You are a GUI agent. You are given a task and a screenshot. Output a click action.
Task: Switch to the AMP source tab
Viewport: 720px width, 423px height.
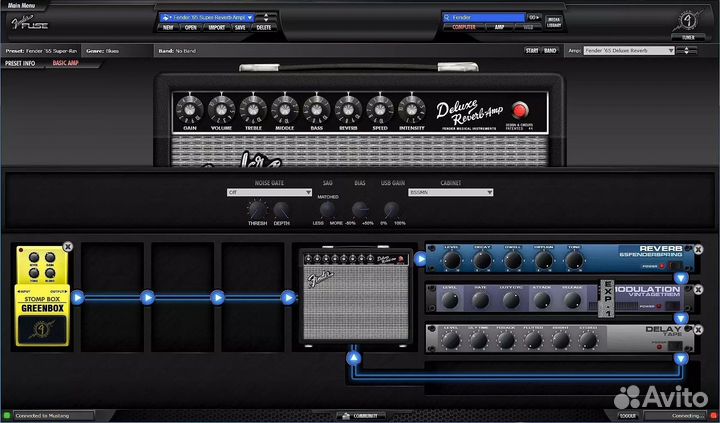point(500,28)
